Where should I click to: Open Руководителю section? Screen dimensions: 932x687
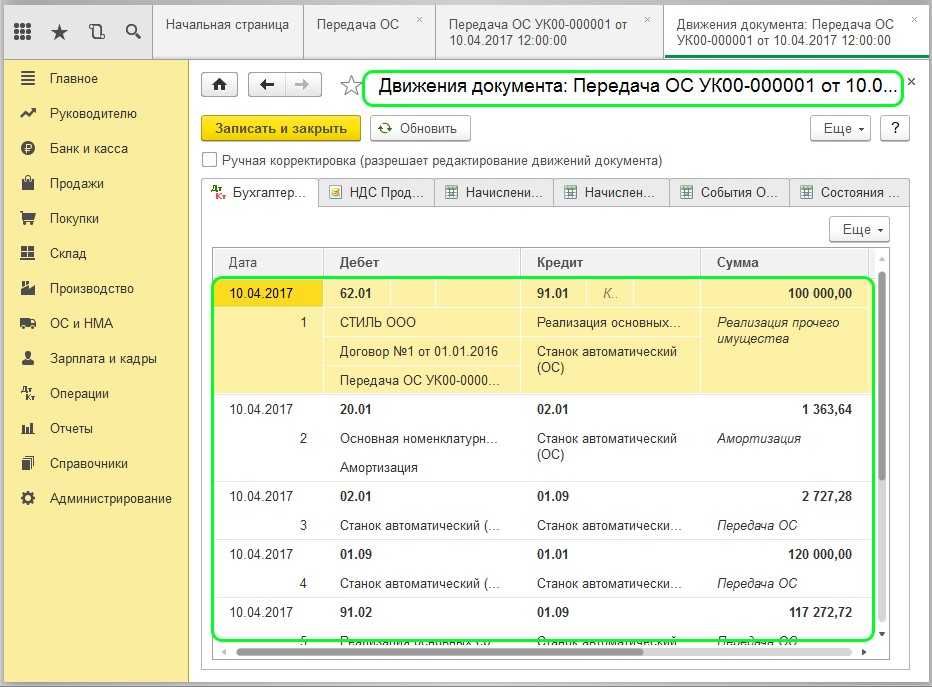click(93, 114)
